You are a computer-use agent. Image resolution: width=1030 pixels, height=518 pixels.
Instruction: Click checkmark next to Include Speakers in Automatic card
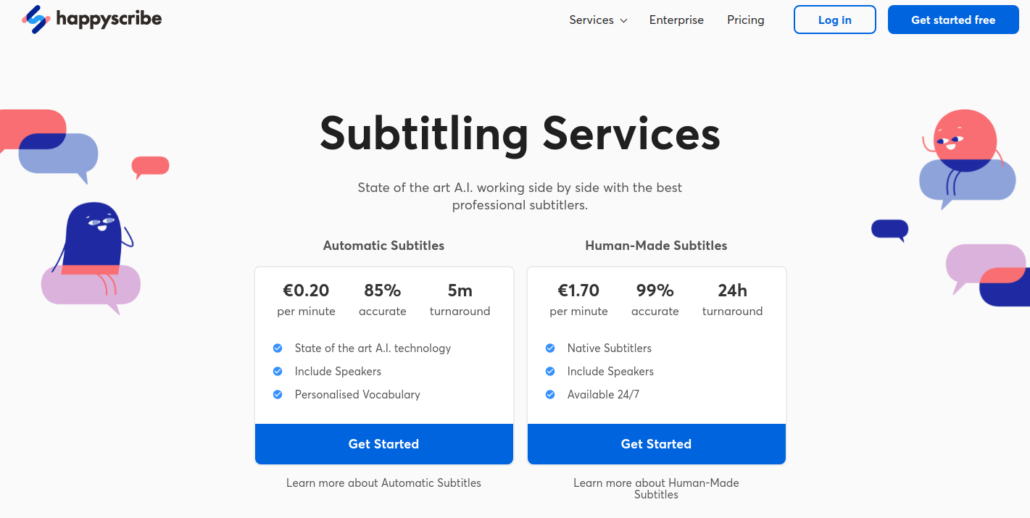coord(278,372)
